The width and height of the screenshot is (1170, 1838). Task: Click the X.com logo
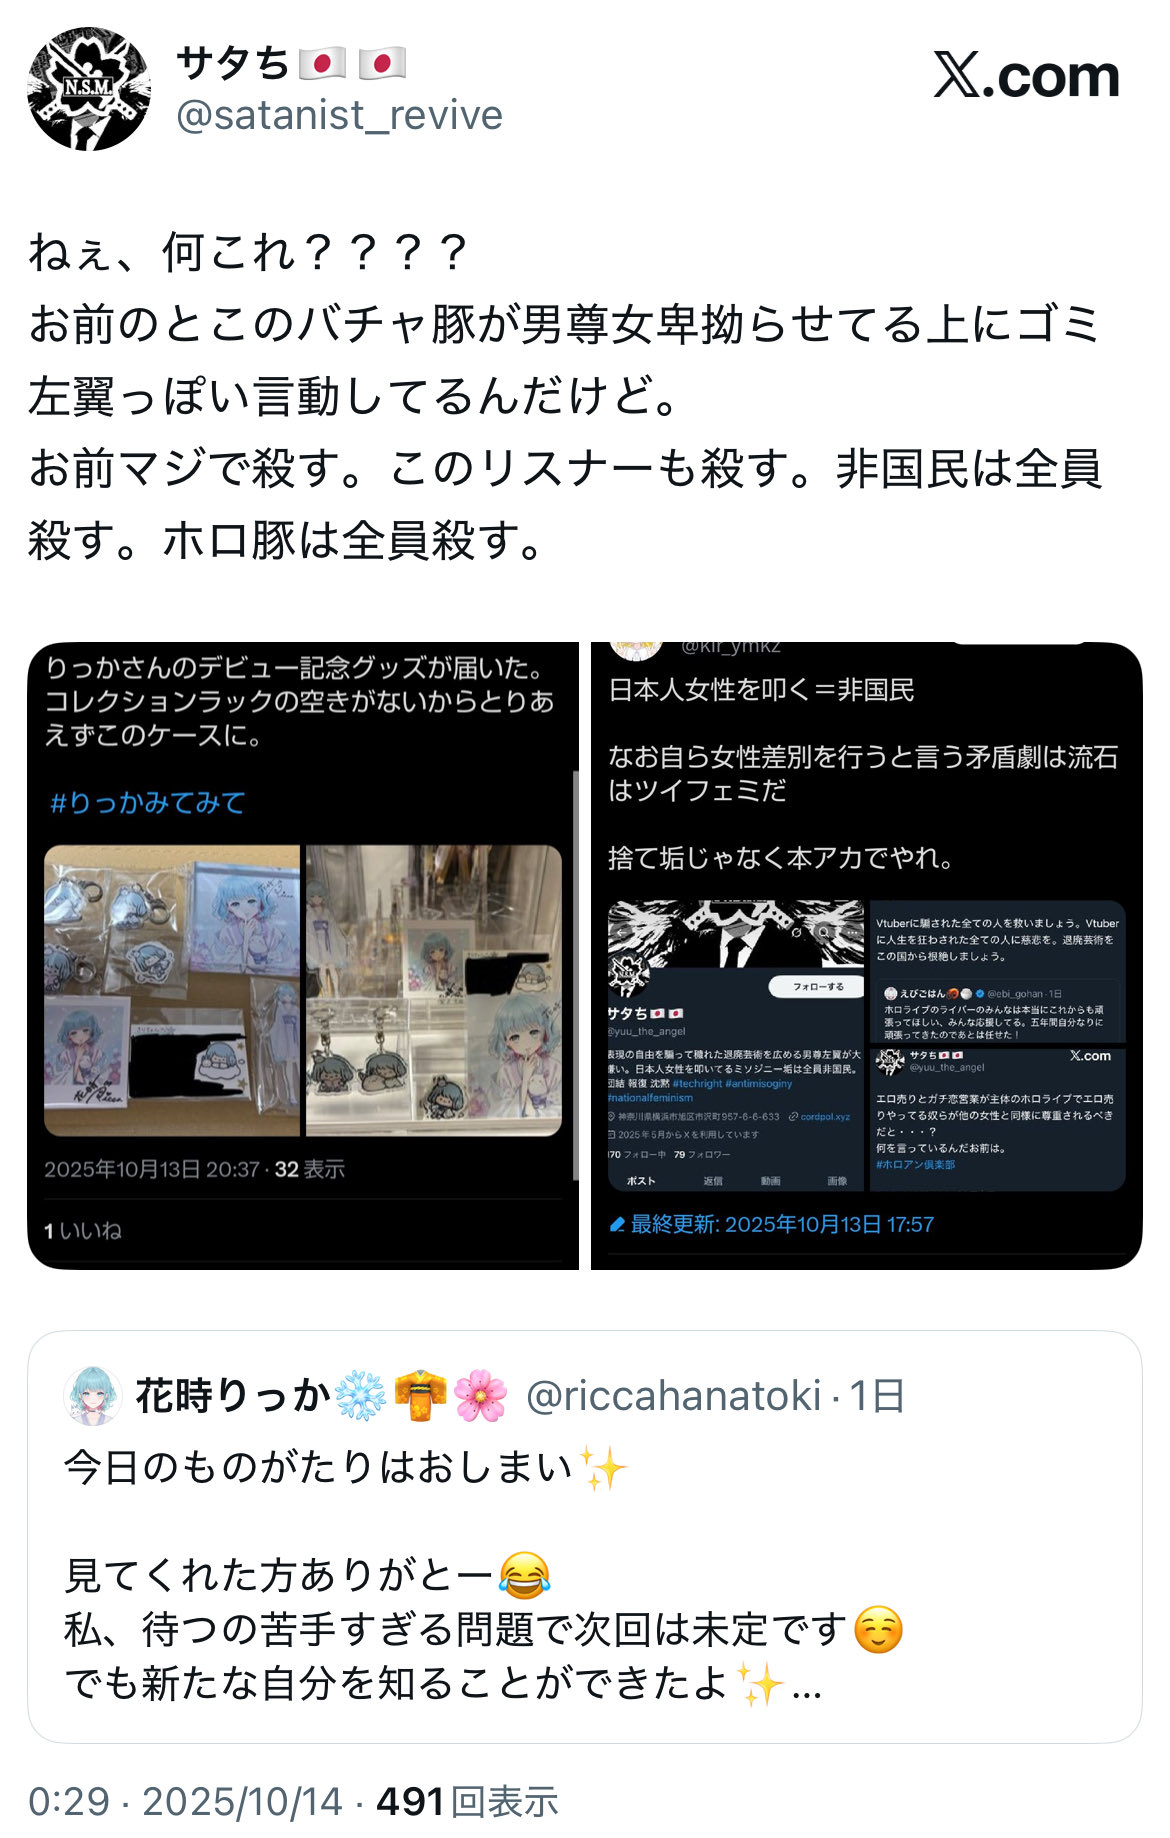coord(1026,76)
